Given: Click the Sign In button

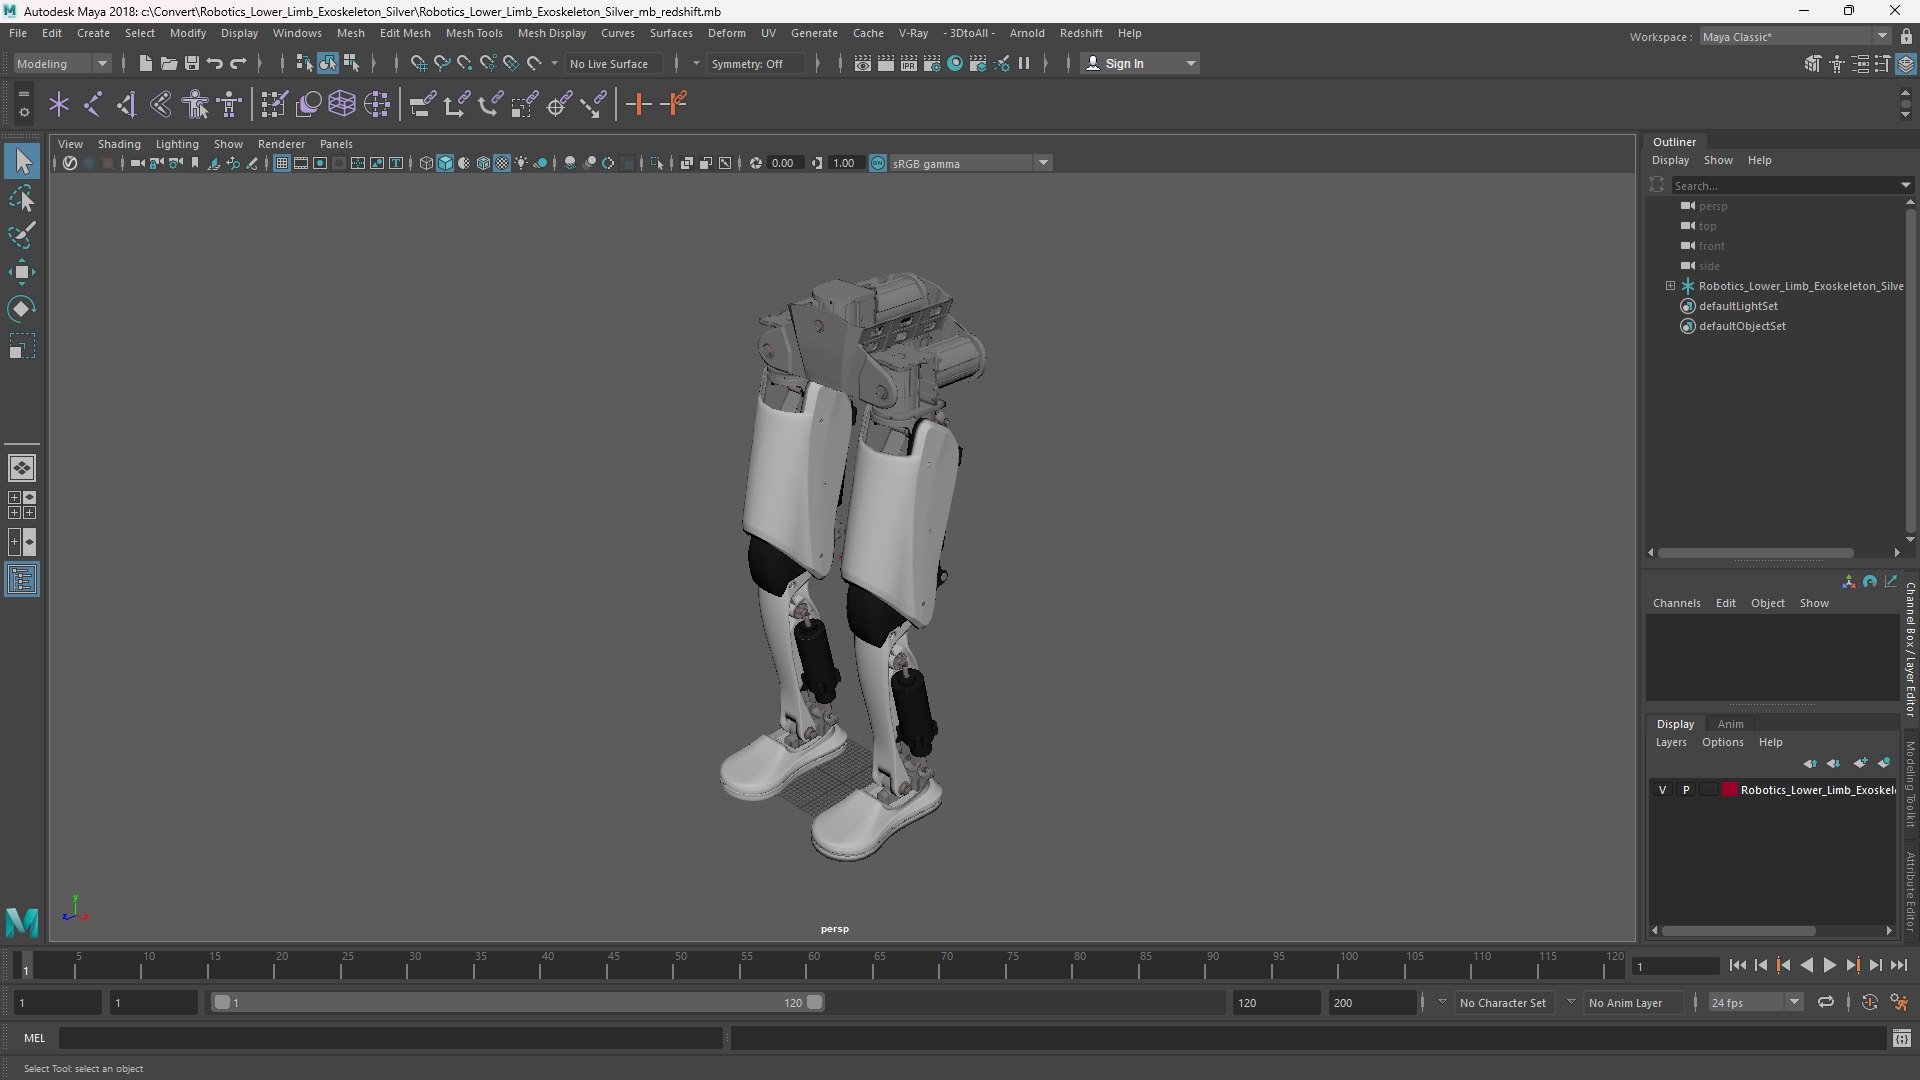Looking at the screenshot, I should [1140, 63].
